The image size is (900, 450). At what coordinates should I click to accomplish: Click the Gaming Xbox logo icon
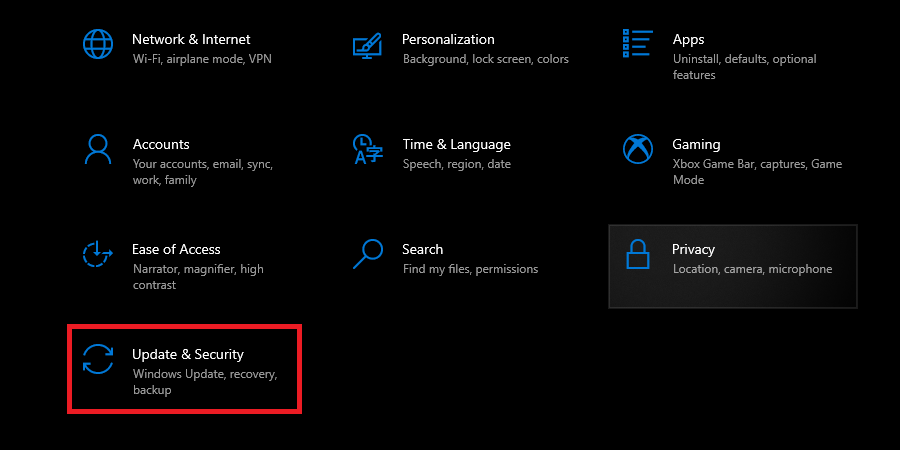[x=638, y=149]
